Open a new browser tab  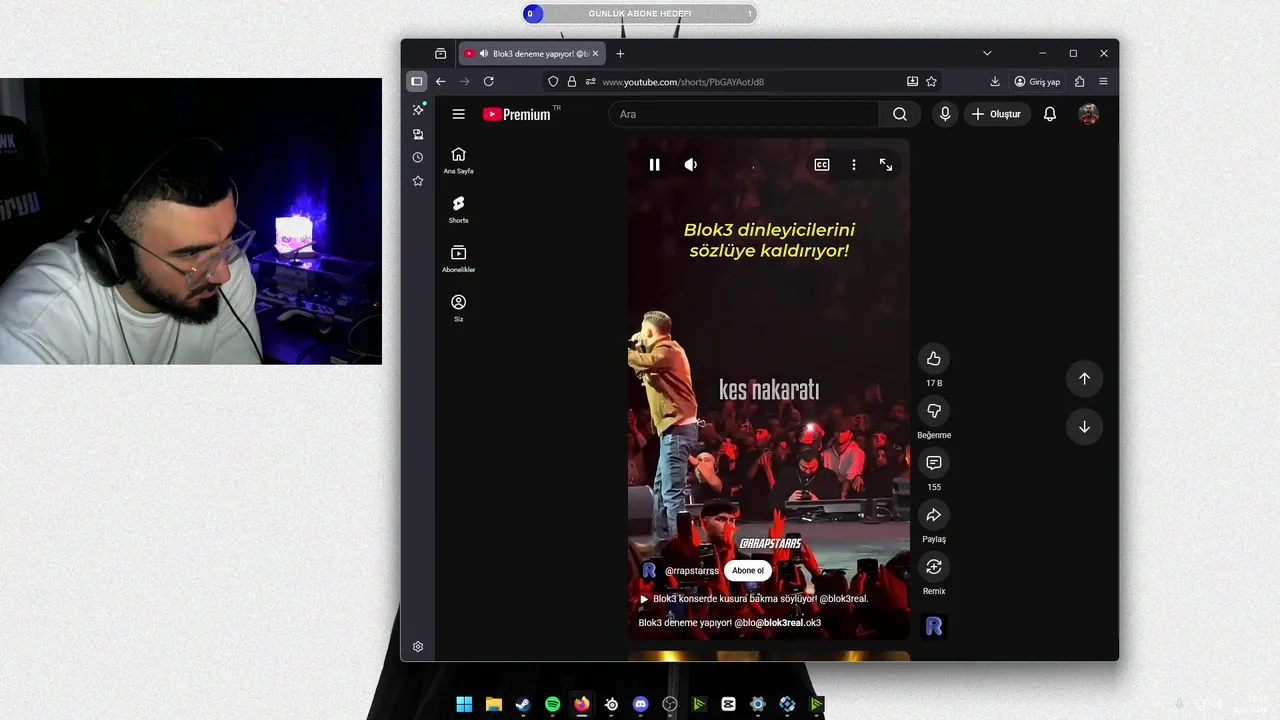tap(620, 53)
